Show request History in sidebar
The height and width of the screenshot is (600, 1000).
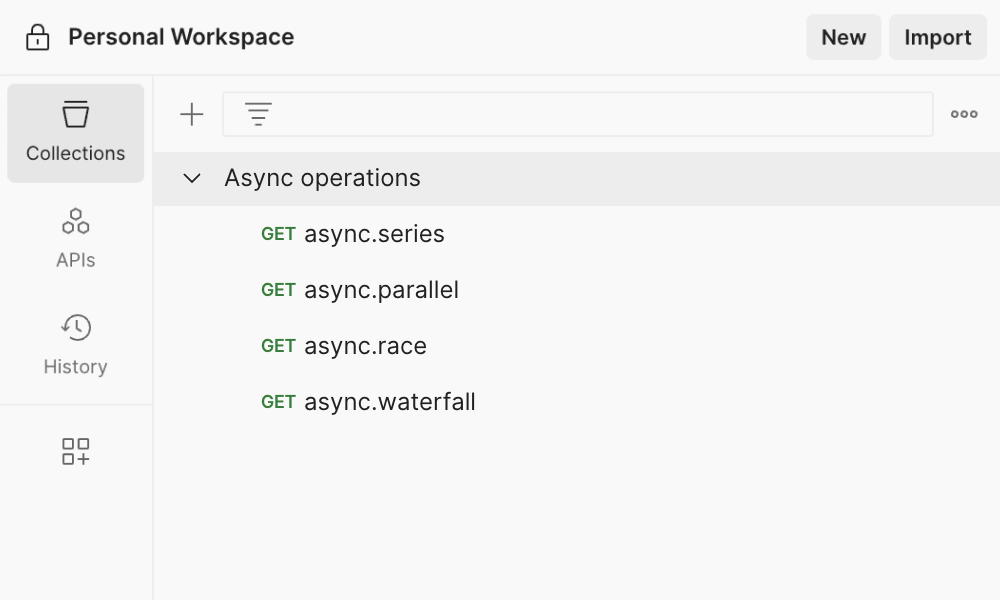(x=76, y=345)
